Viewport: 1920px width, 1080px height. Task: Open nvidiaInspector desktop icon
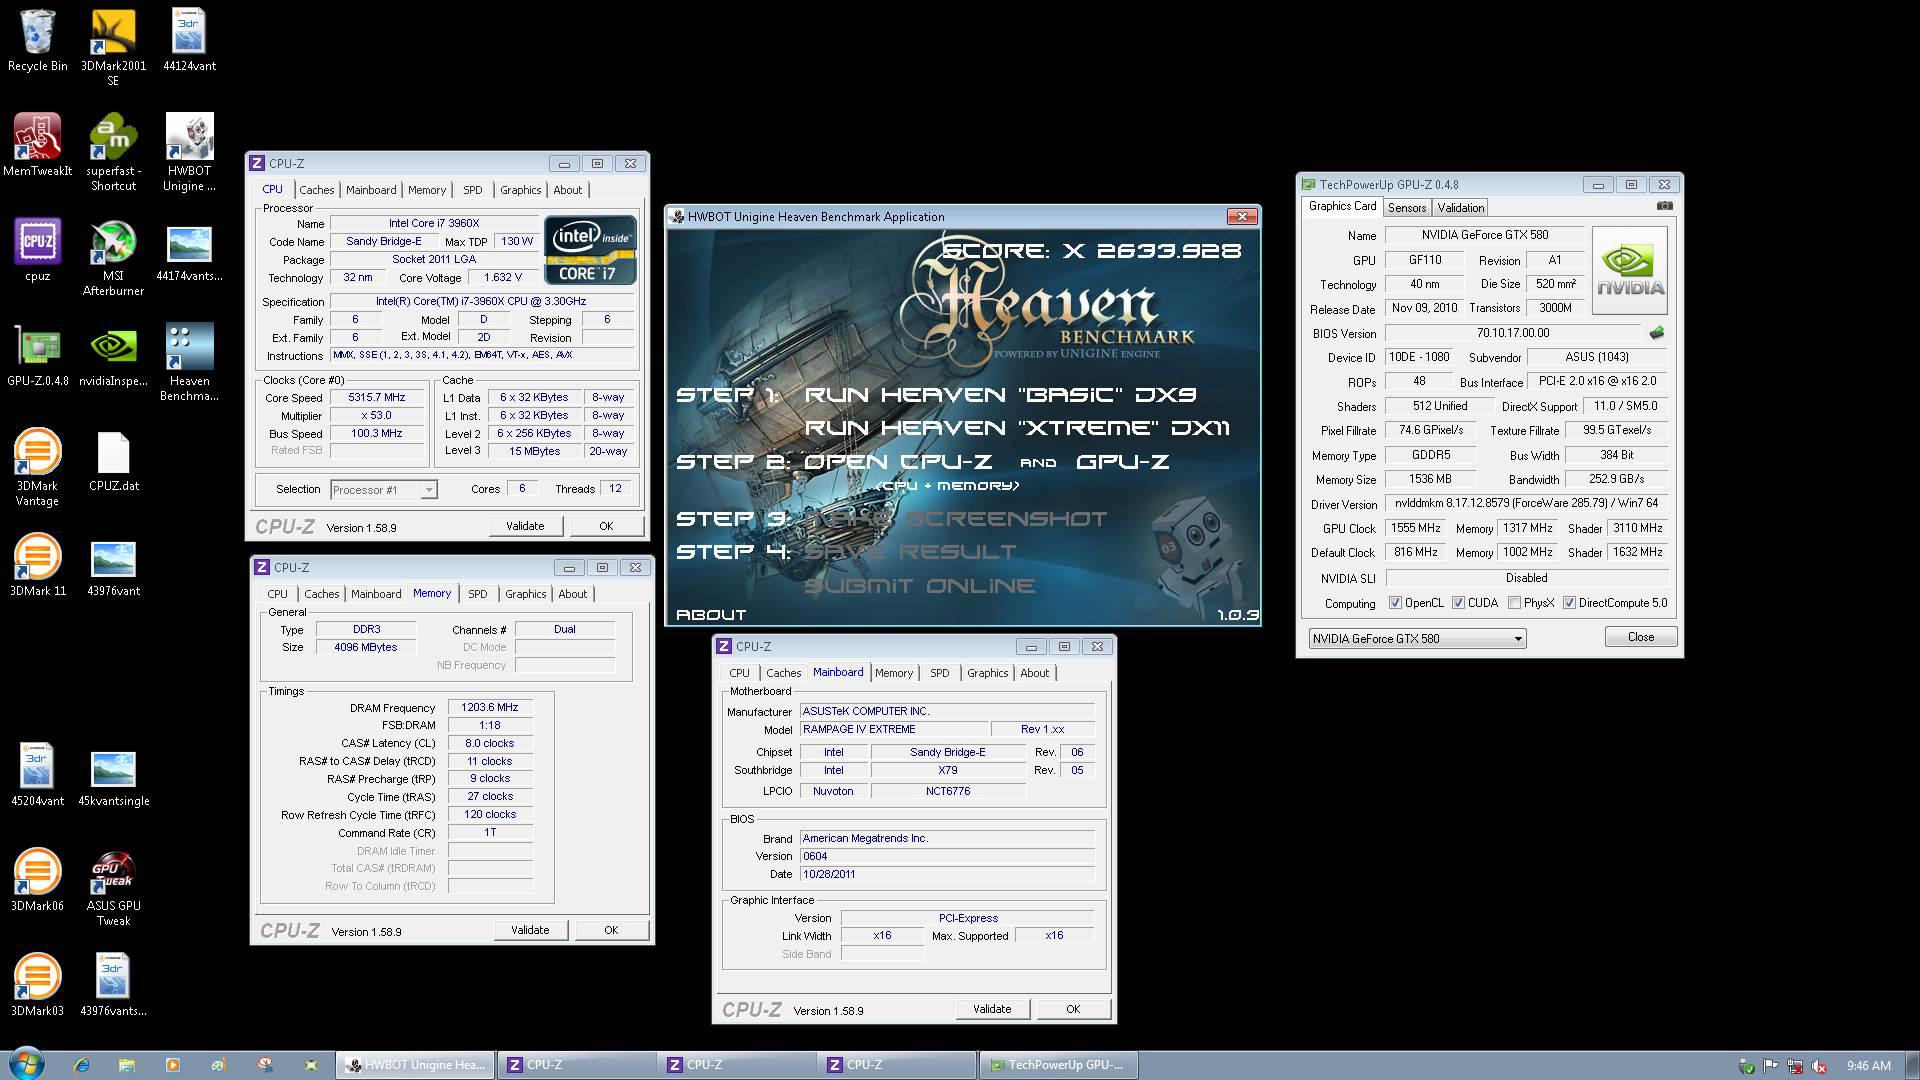pyautogui.click(x=113, y=355)
